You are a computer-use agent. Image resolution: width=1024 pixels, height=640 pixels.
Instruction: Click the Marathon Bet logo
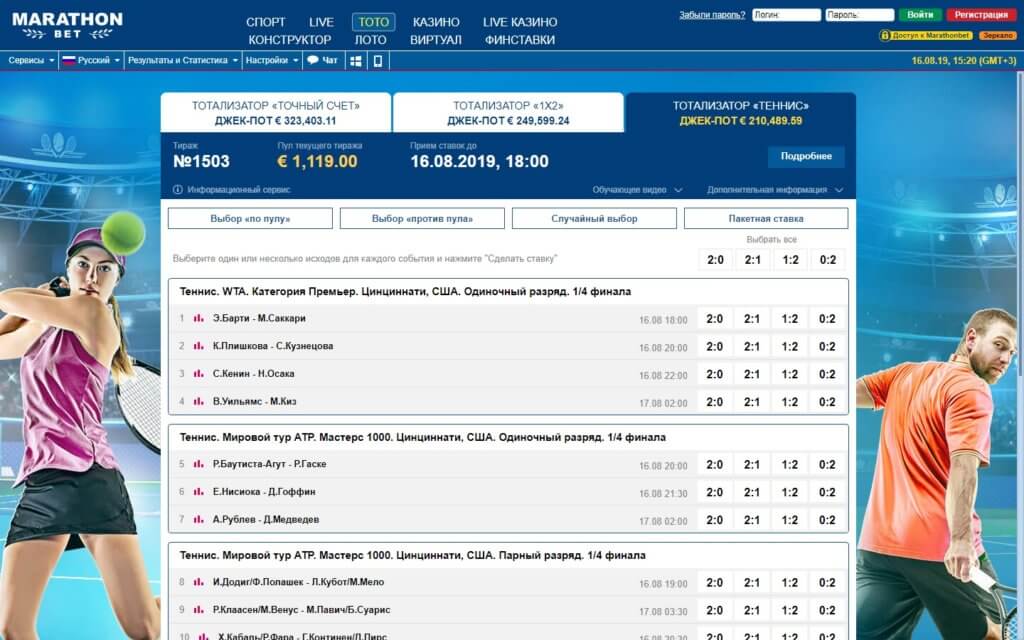(x=67, y=25)
